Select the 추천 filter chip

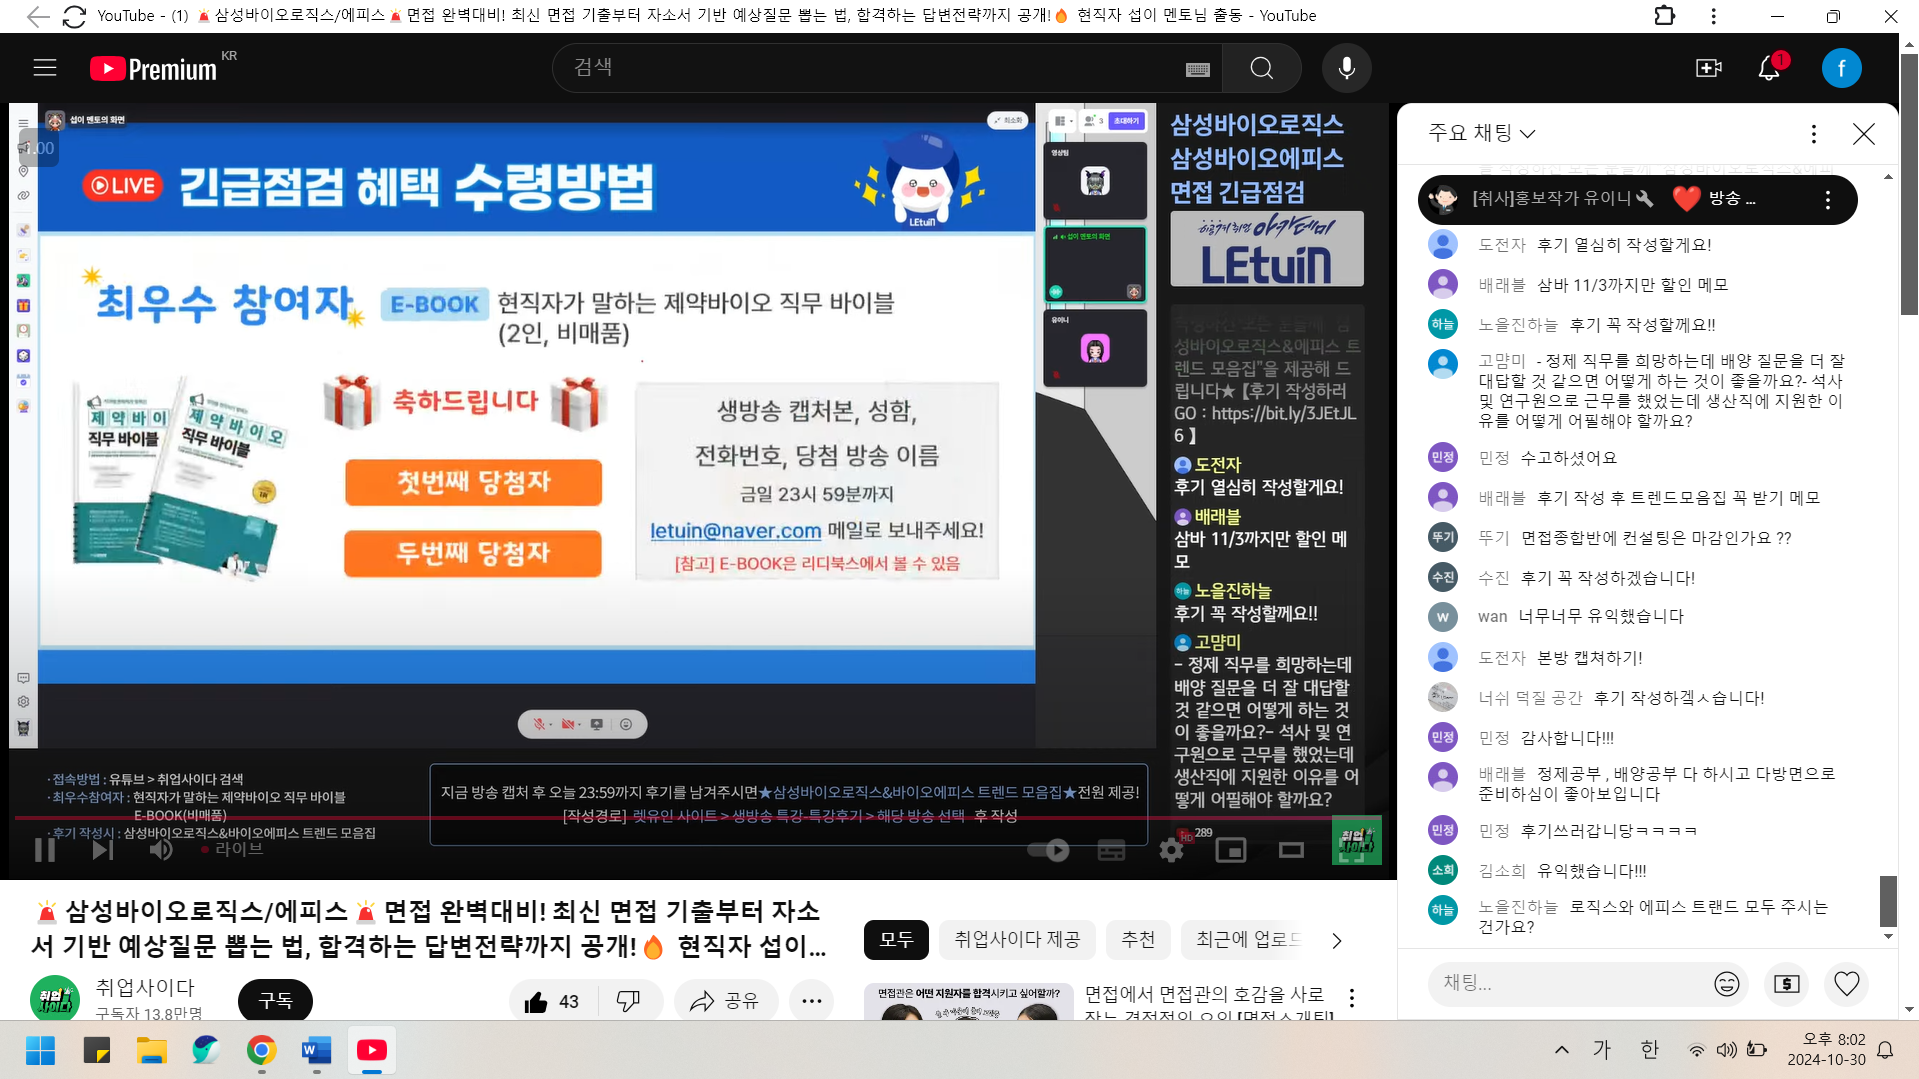pyautogui.click(x=1138, y=940)
